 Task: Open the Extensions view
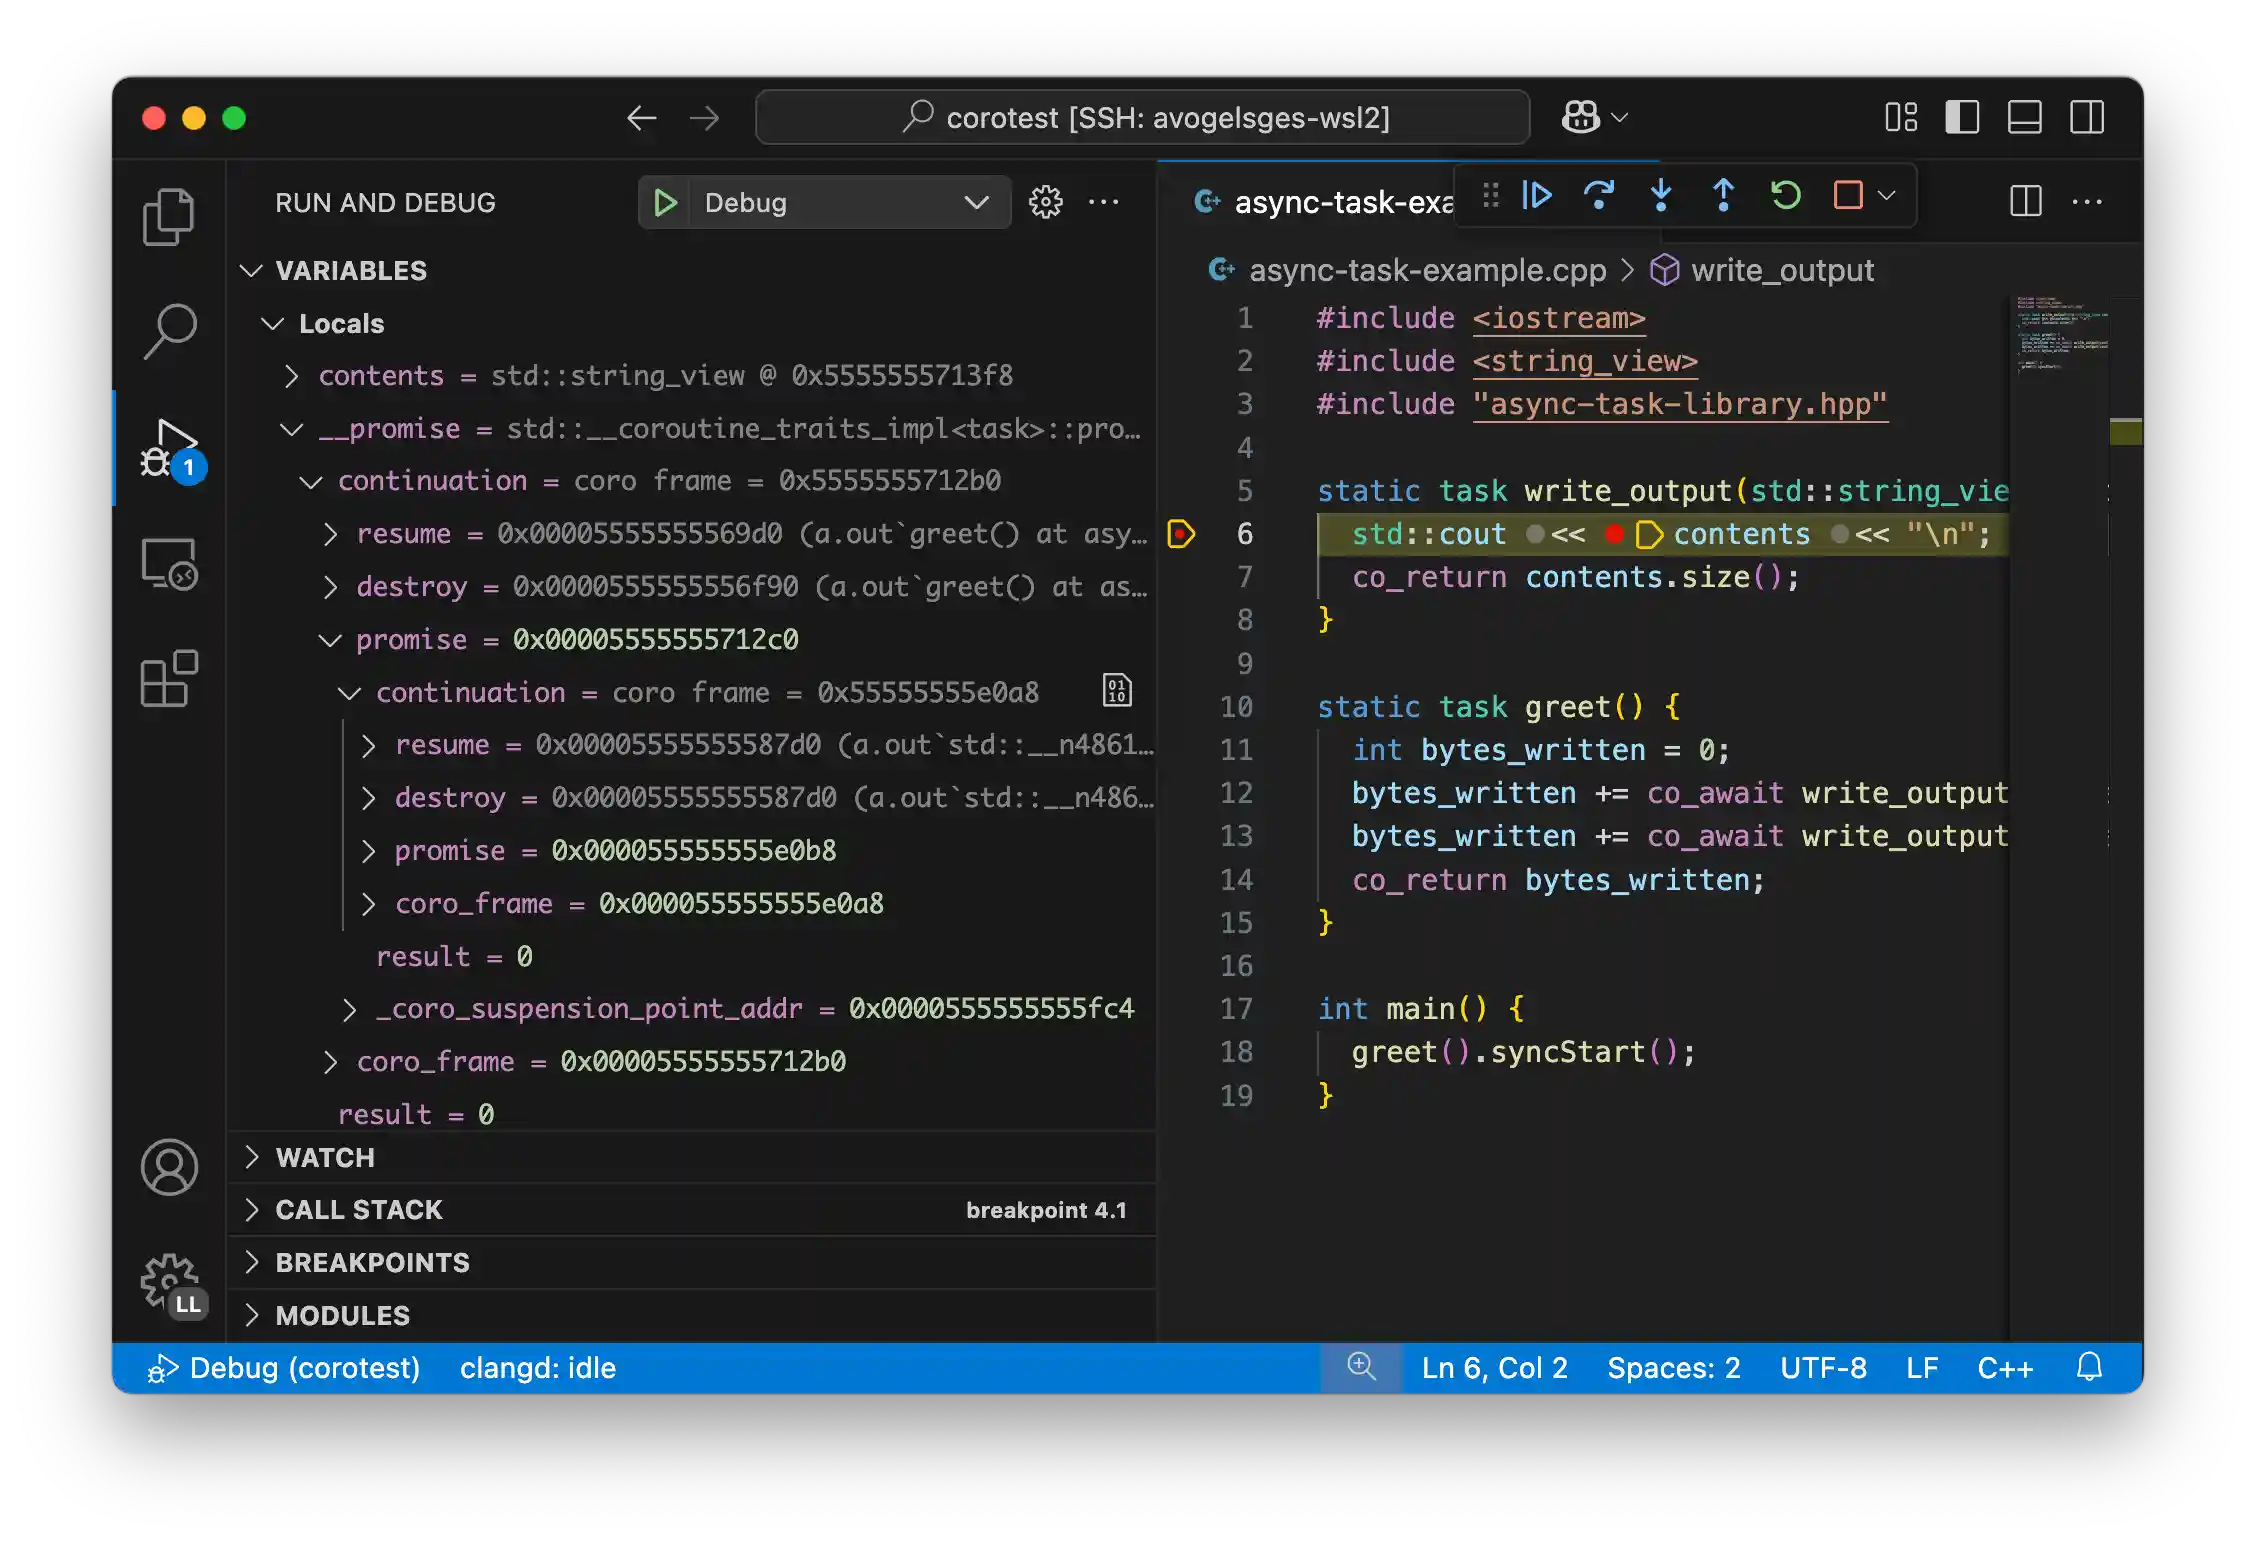170,678
